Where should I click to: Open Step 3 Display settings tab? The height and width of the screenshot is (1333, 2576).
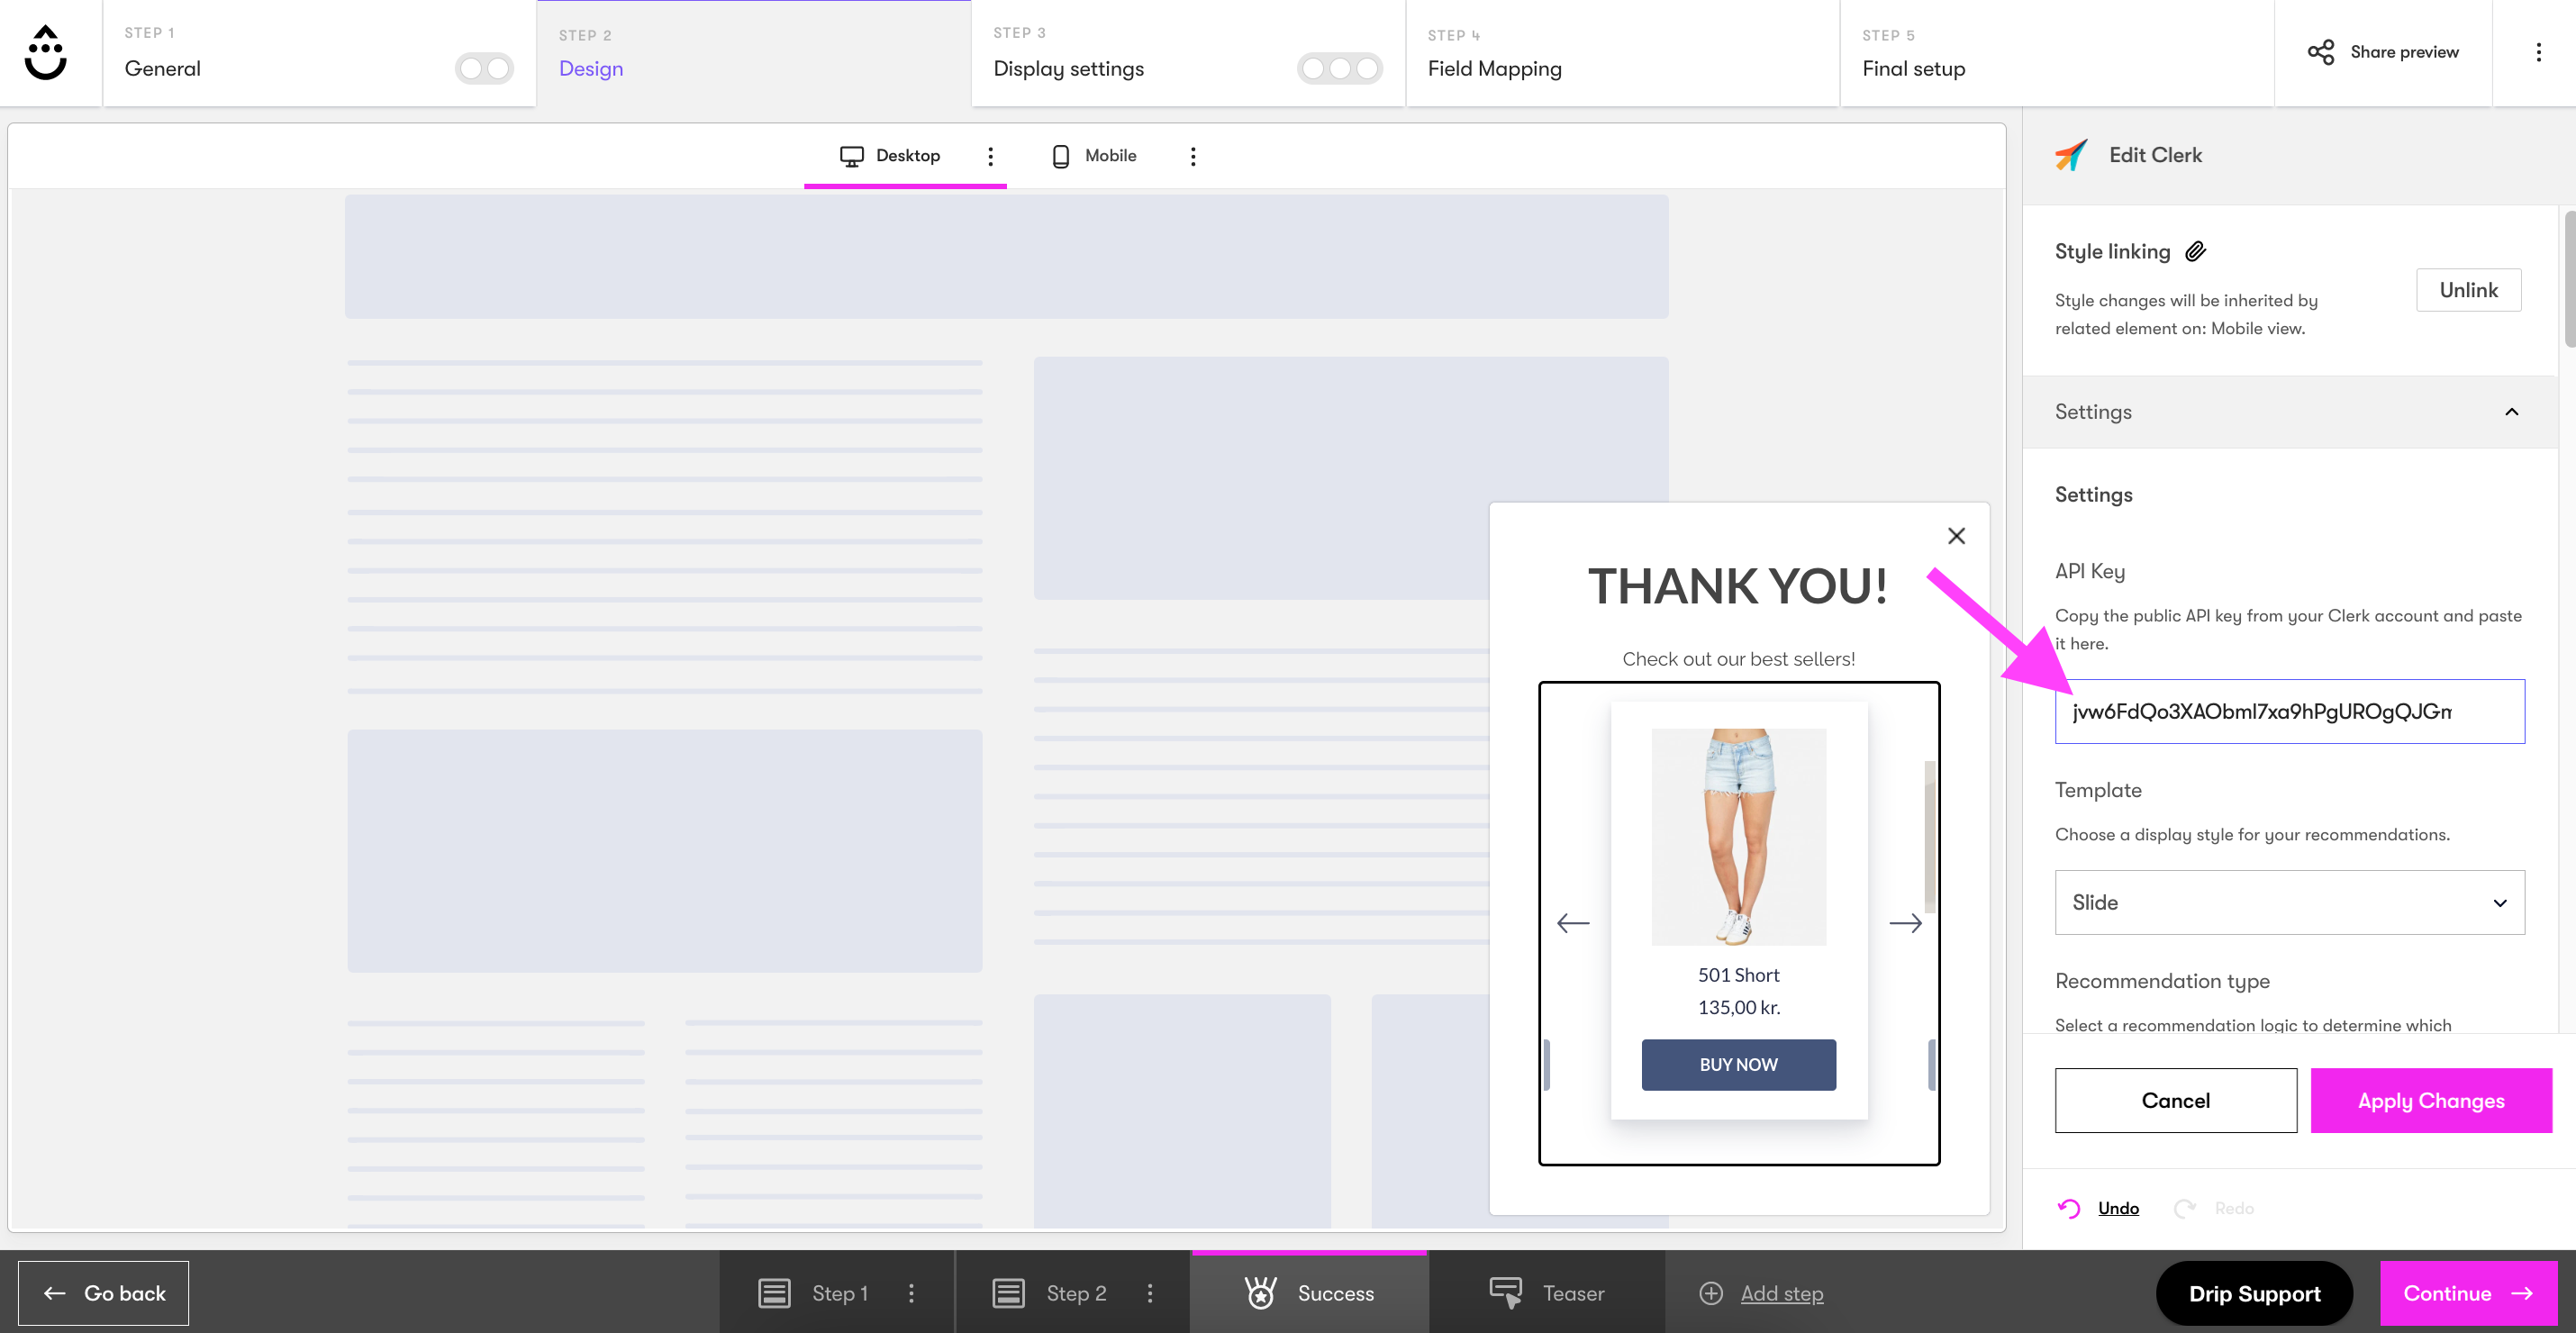[1188, 53]
